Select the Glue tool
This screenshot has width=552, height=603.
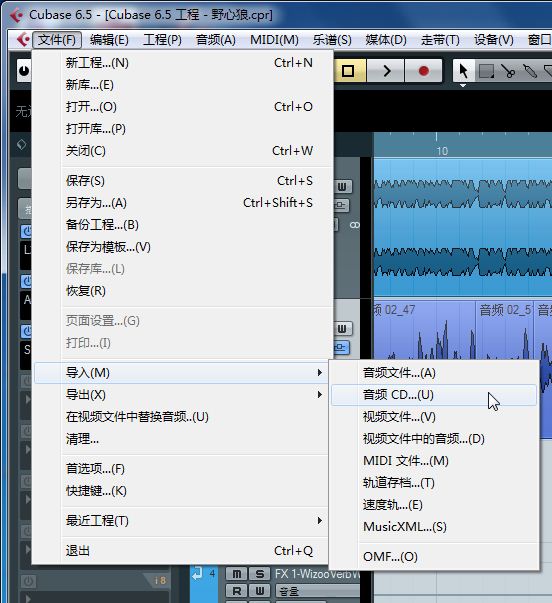(x=530, y=71)
